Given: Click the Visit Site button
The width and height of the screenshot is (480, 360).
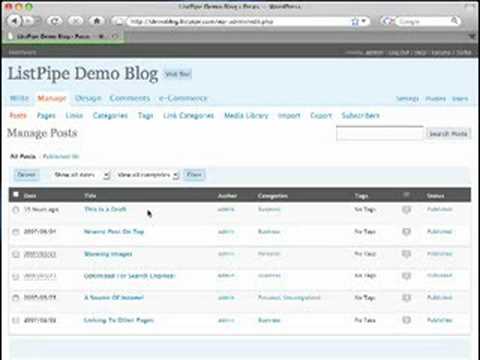Looking at the screenshot, I should click(x=178, y=74).
